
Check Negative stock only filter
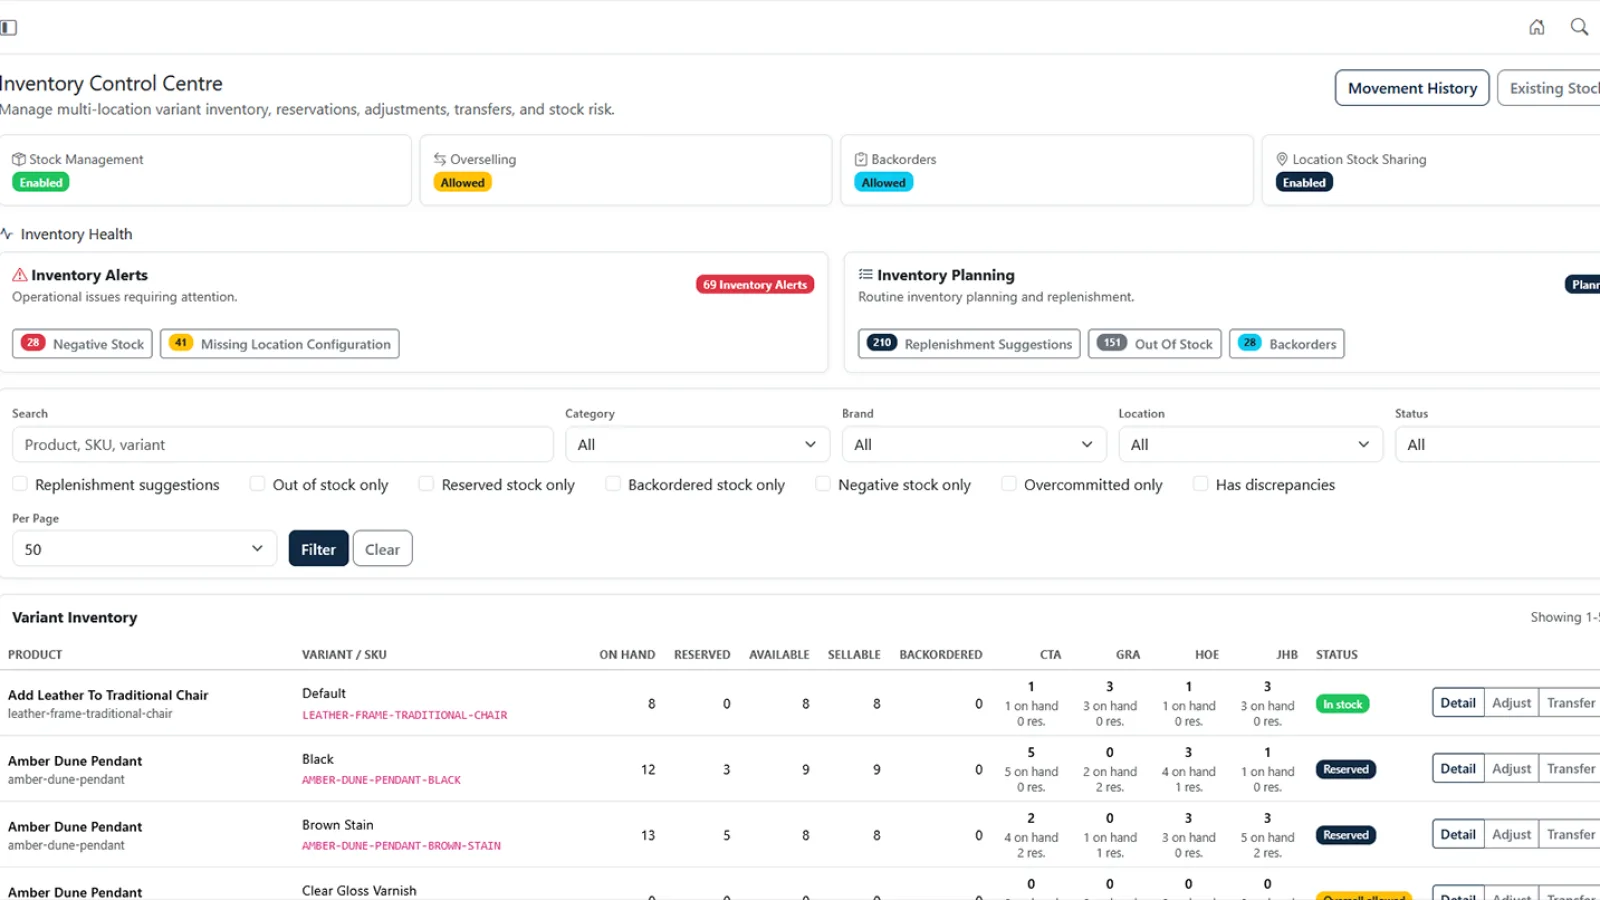[823, 484]
